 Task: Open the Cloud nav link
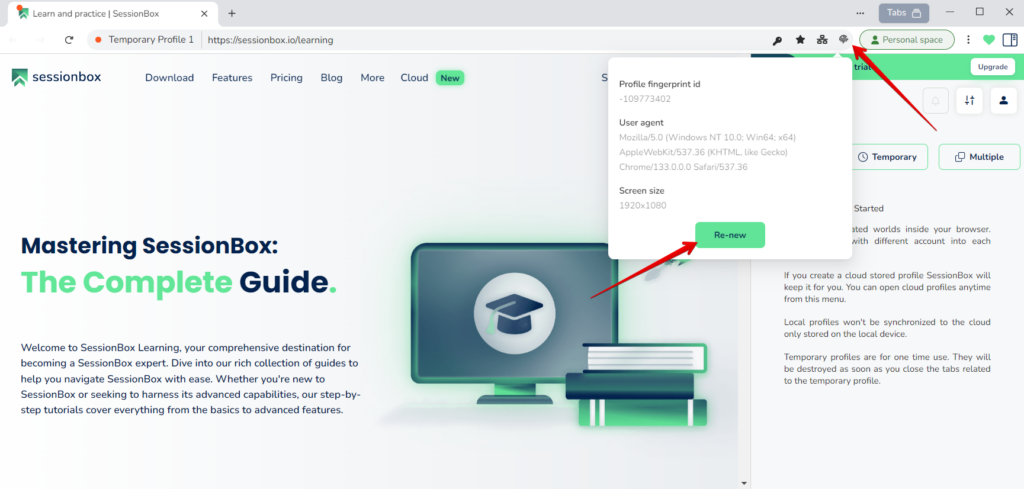[x=415, y=78]
